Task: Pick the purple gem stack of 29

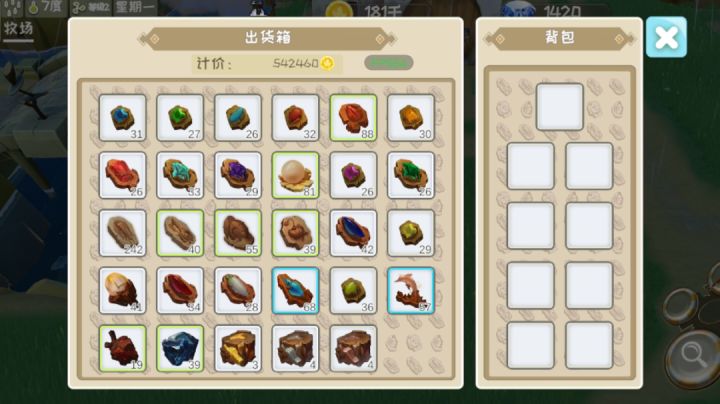Action: (x=238, y=175)
